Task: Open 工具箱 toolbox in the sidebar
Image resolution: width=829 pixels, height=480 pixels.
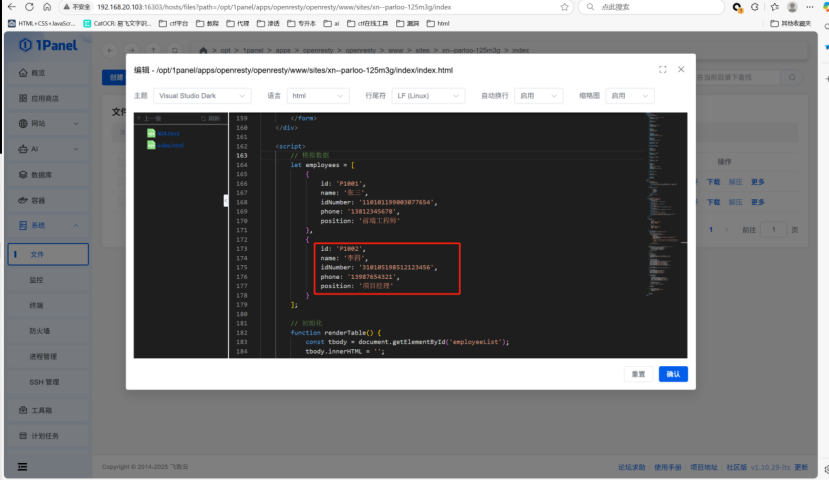Action: 48,410
